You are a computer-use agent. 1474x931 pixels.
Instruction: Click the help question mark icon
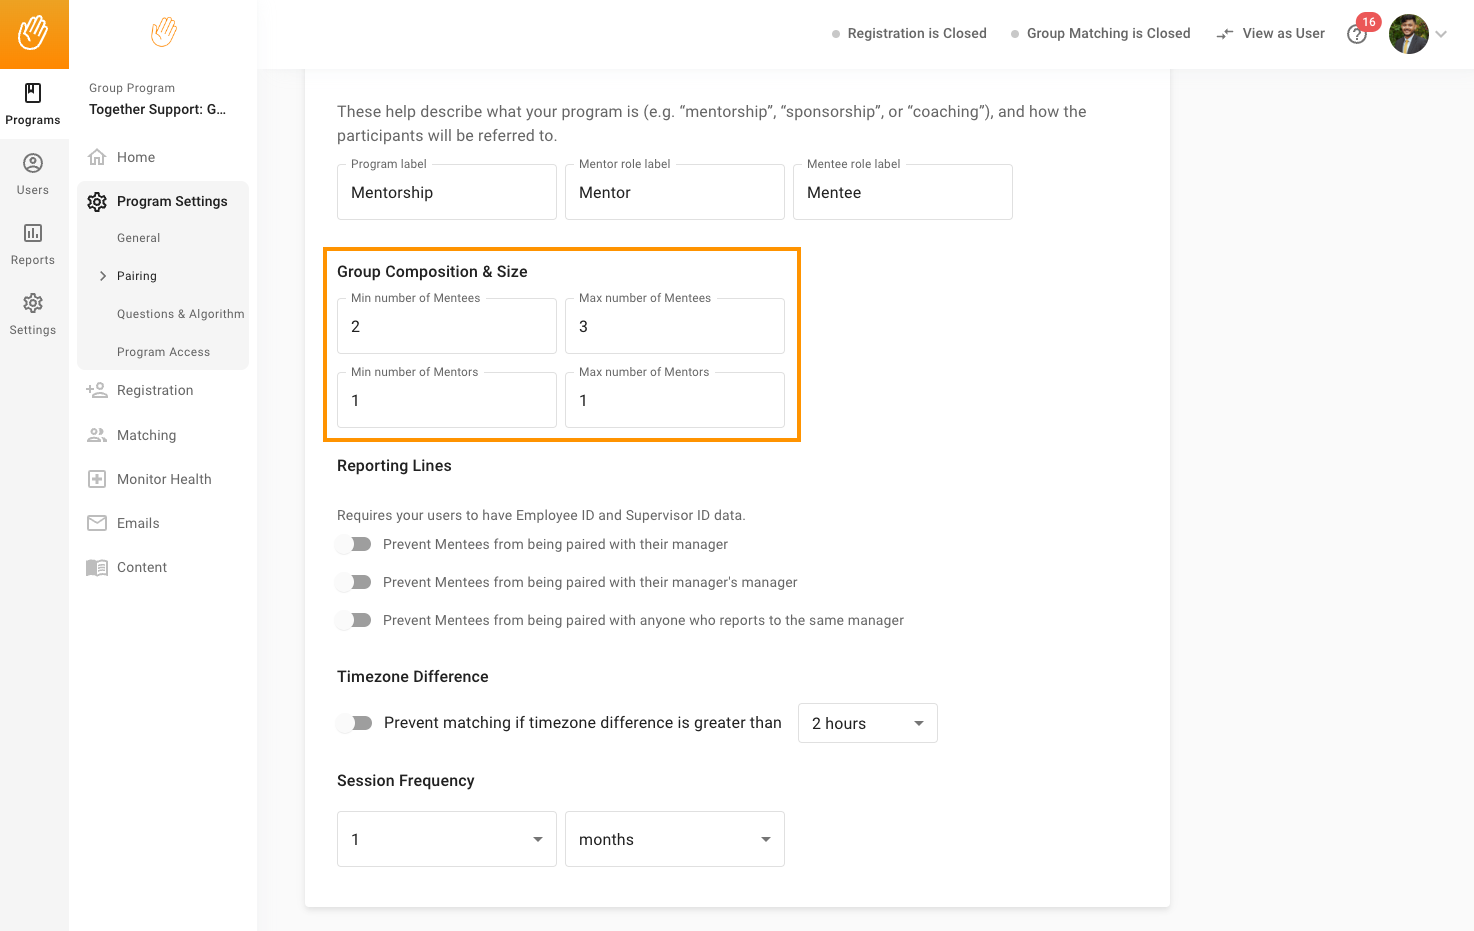[1357, 35]
